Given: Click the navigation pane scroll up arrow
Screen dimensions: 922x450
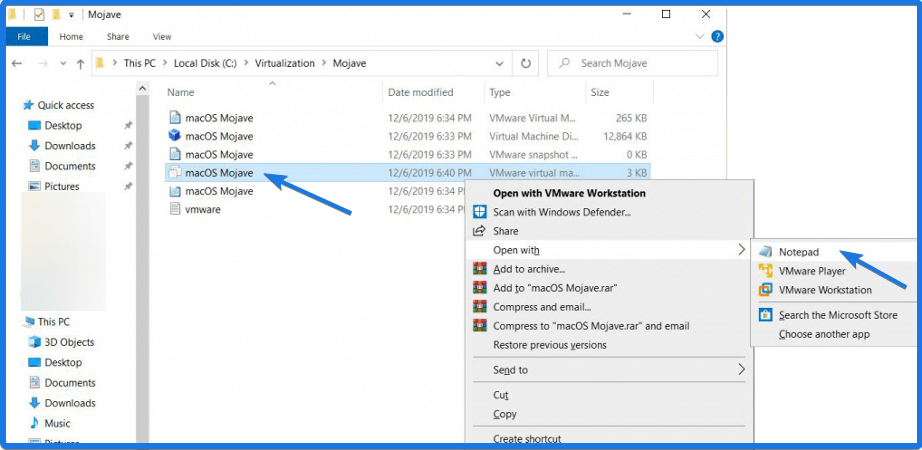Looking at the screenshot, I should pyautogui.click(x=142, y=89).
